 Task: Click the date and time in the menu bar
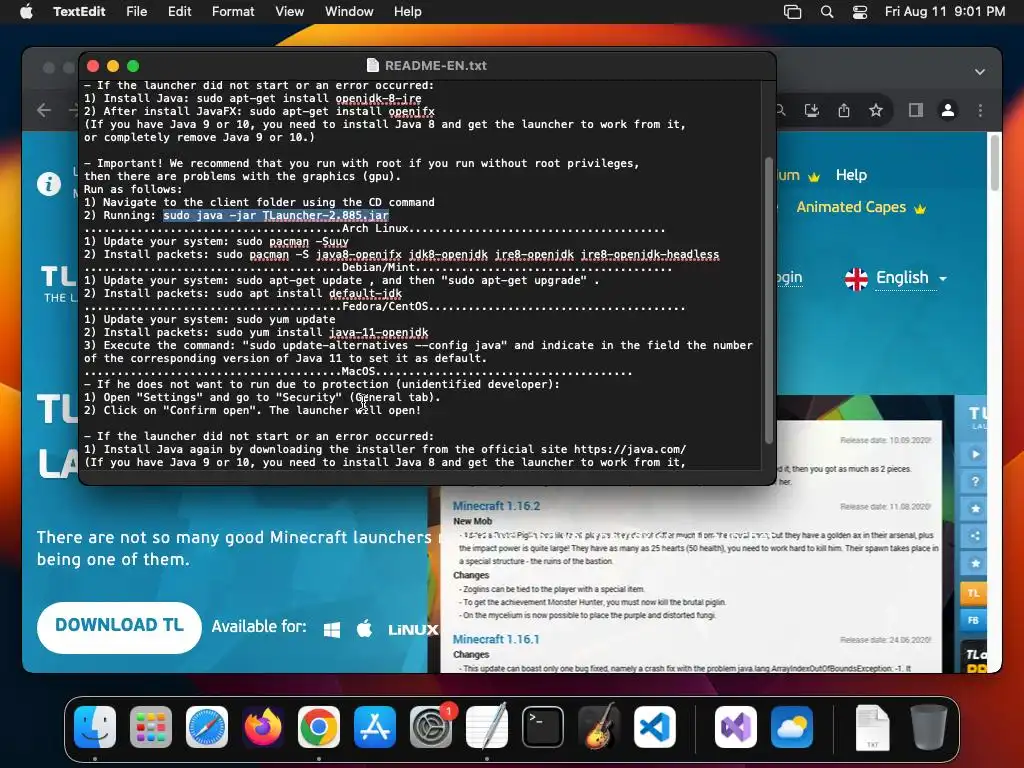pyautogui.click(x=945, y=12)
